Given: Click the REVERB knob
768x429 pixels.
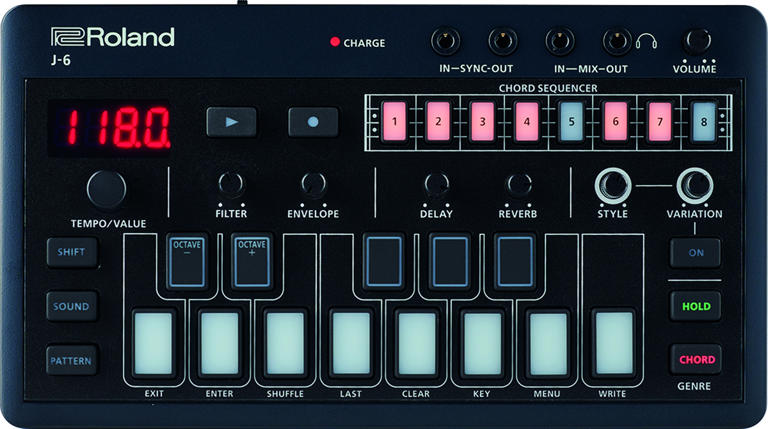Looking at the screenshot, I should click(518, 184).
